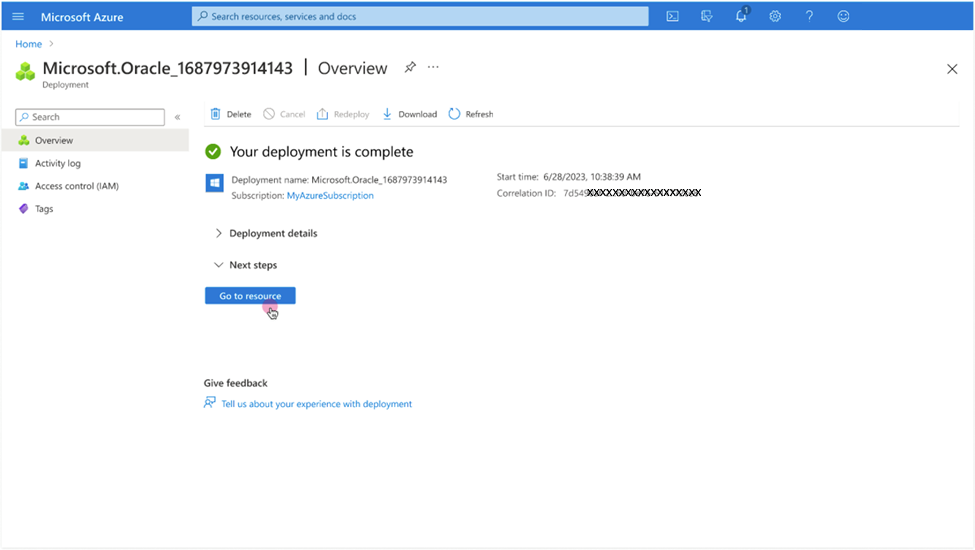Click the Go to resource button
This screenshot has height=550, width=975.
[x=250, y=296]
